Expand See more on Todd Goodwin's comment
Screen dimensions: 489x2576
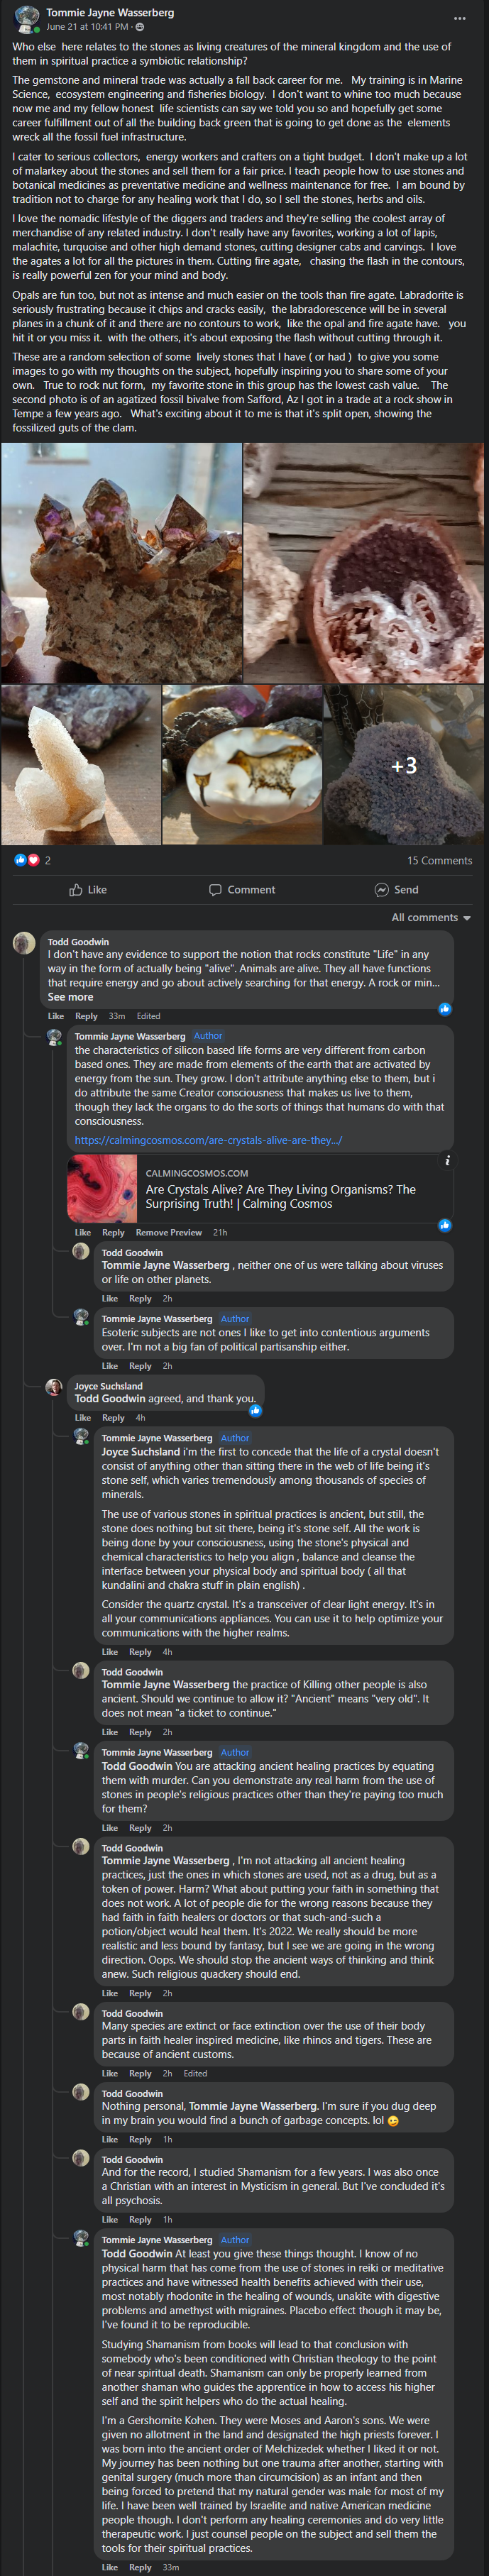(x=70, y=997)
